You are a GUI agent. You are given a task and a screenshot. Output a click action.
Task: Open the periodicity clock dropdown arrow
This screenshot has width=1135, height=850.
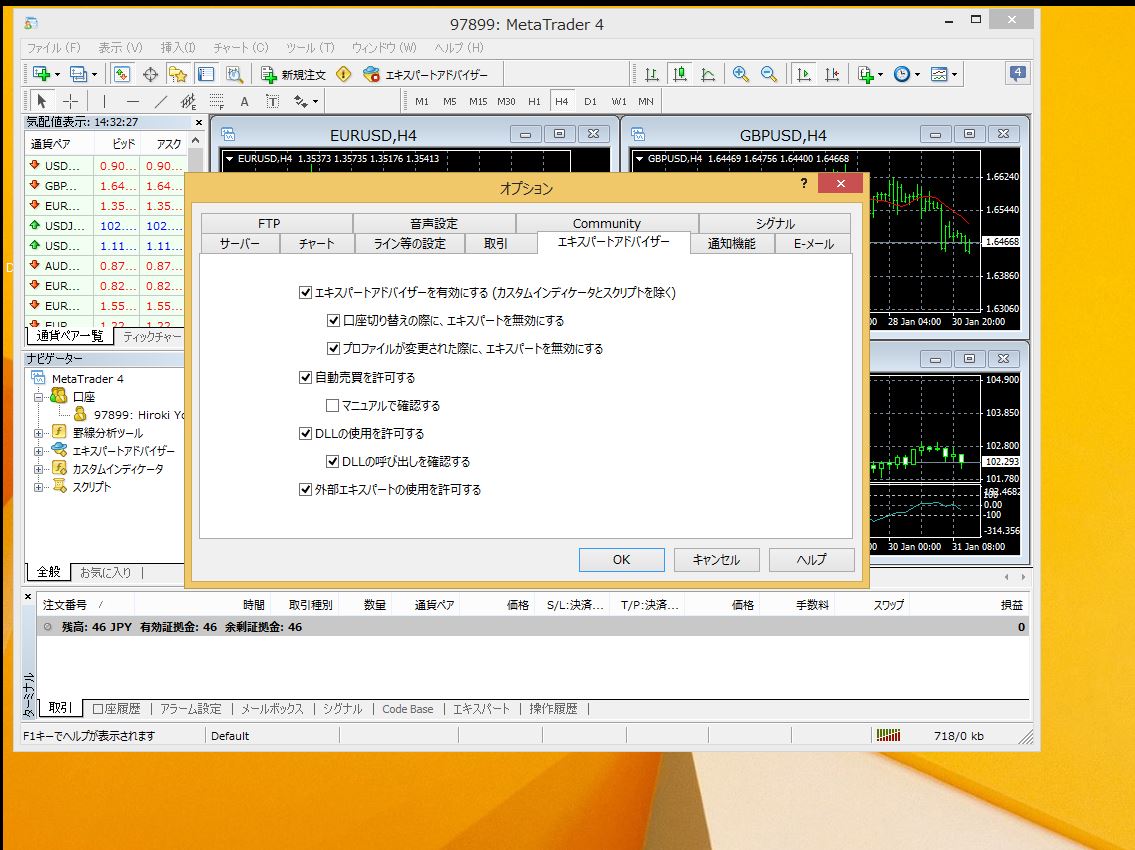tap(917, 75)
